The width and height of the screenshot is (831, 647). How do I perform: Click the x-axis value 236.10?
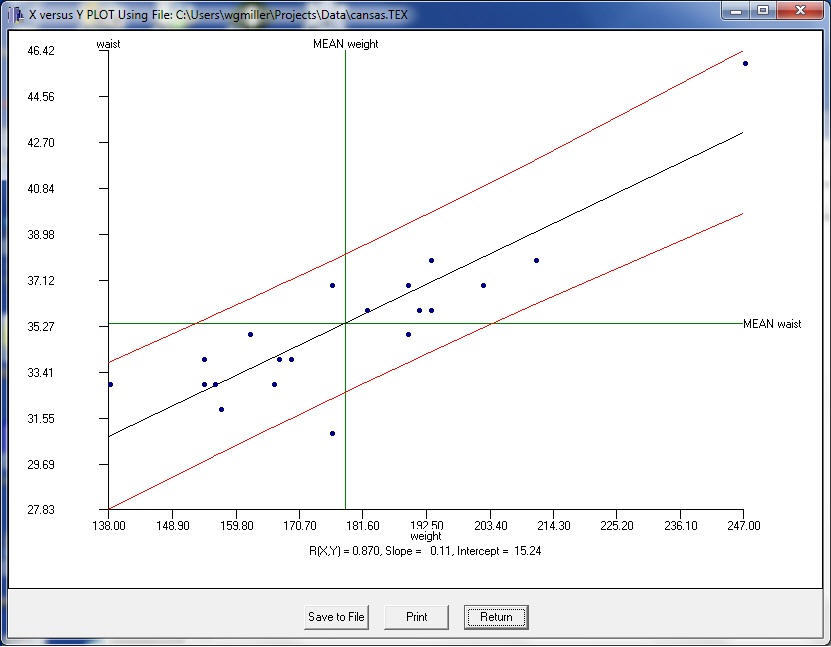click(680, 526)
